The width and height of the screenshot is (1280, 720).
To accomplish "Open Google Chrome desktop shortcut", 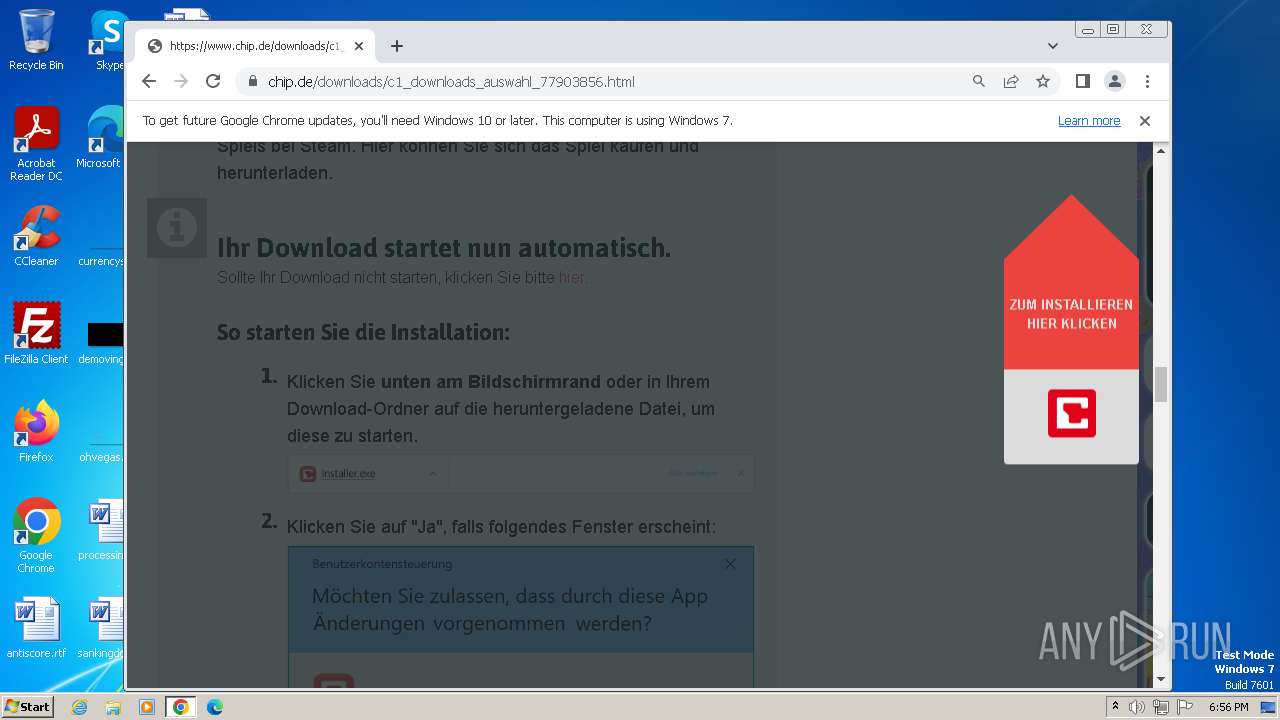I will pyautogui.click(x=36, y=535).
